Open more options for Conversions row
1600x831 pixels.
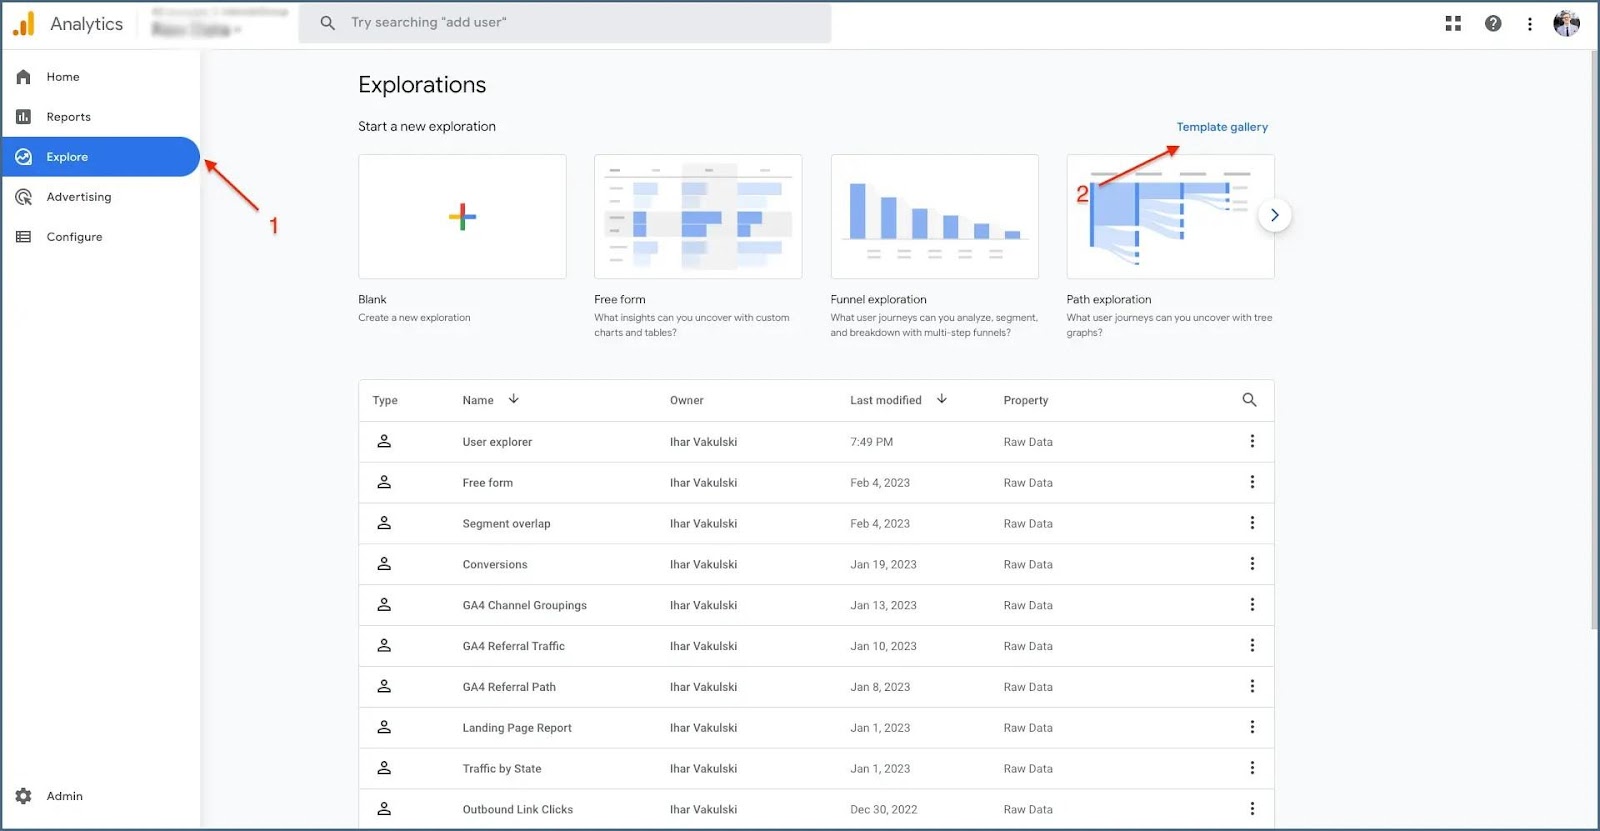1252,564
